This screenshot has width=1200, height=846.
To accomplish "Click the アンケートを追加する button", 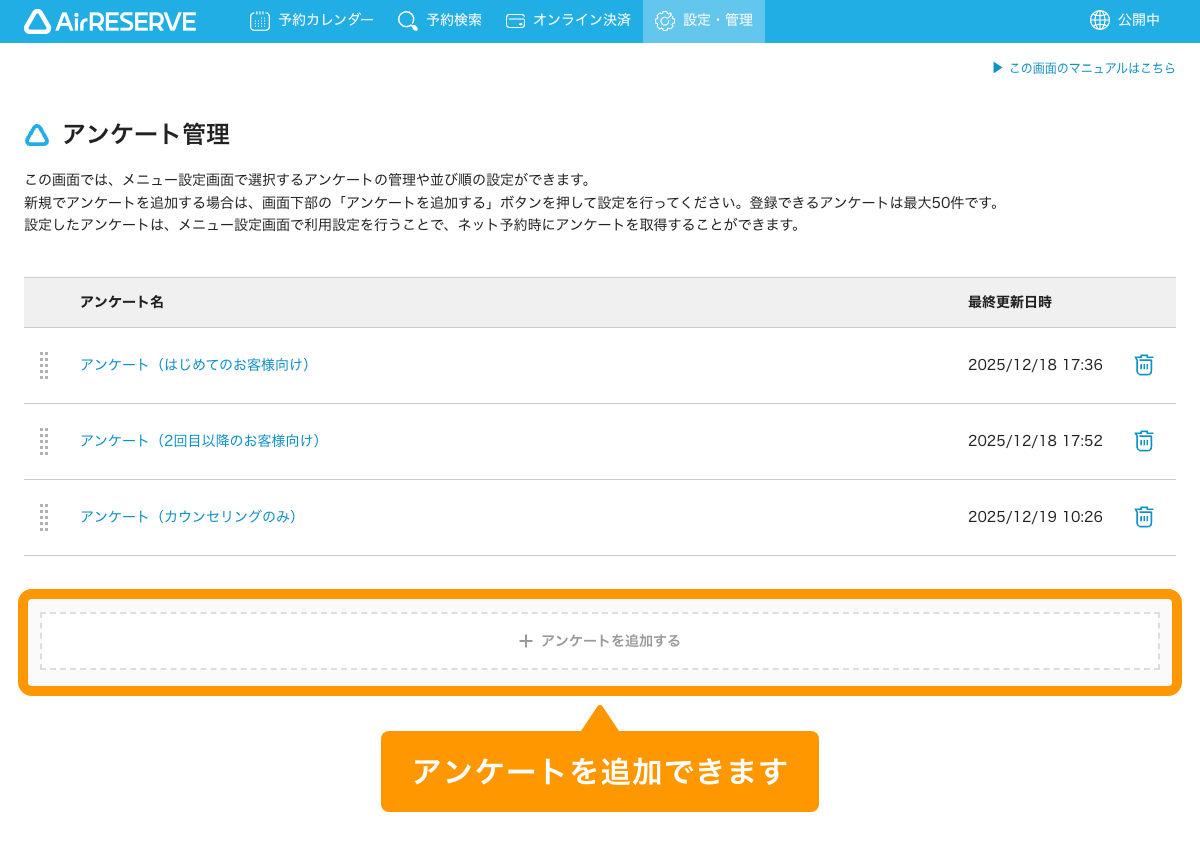I will (x=599, y=641).
